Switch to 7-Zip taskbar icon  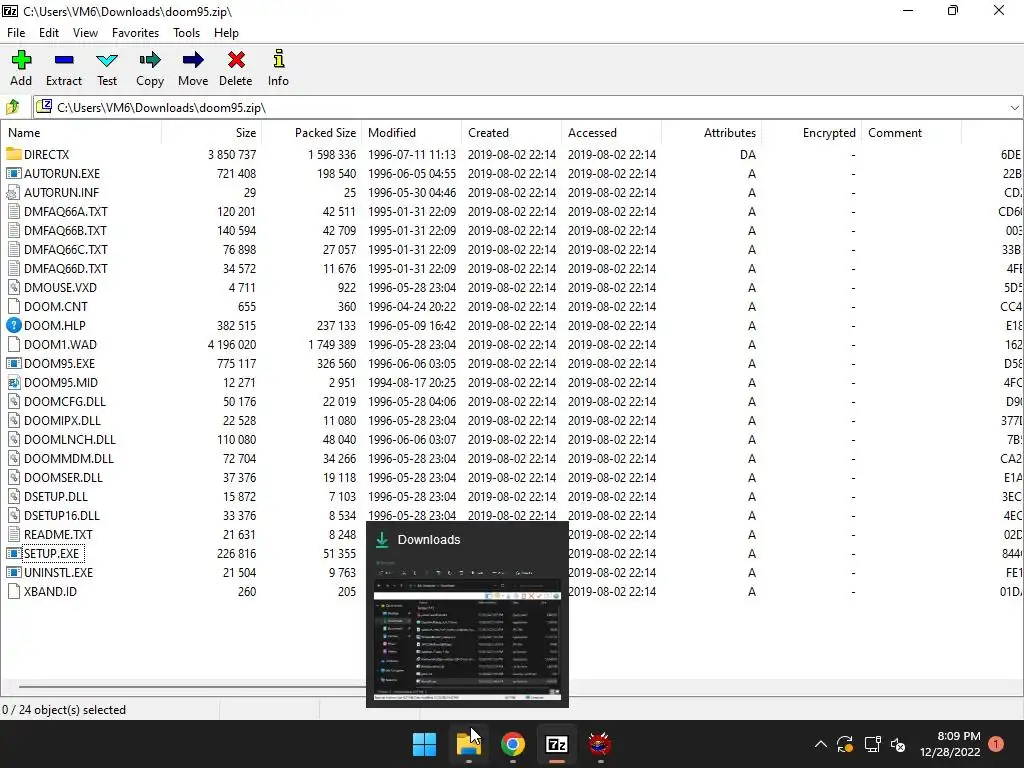pyautogui.click(x=556, y=744)
